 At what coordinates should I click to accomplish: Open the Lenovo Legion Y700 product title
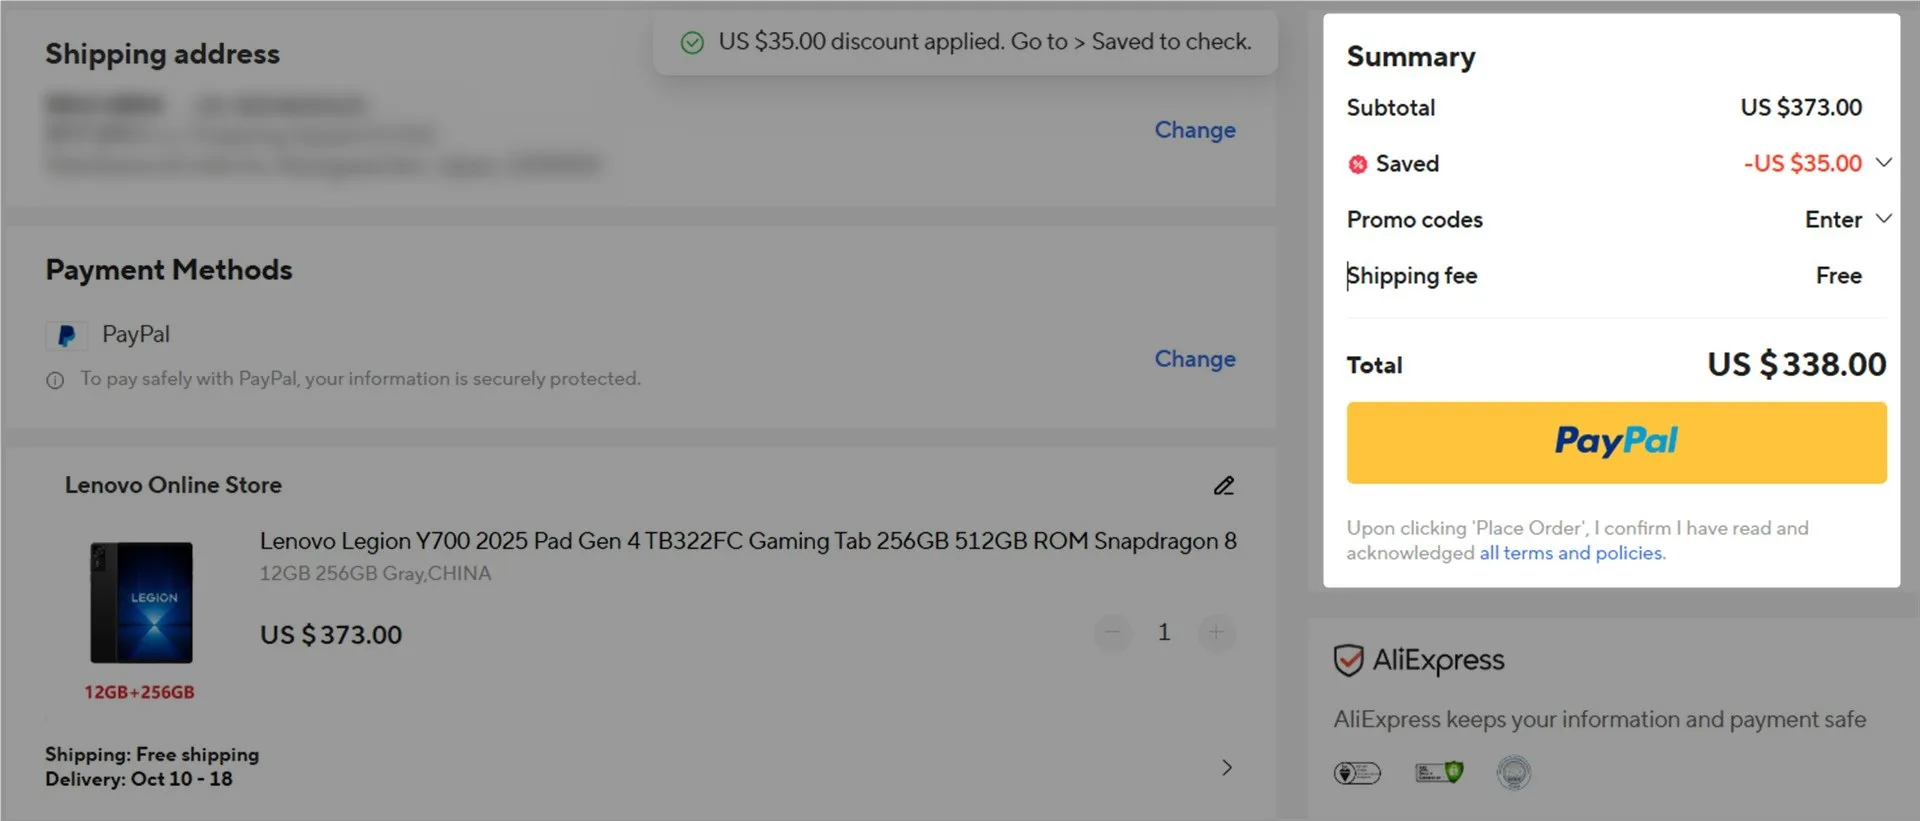click(748, 541)
